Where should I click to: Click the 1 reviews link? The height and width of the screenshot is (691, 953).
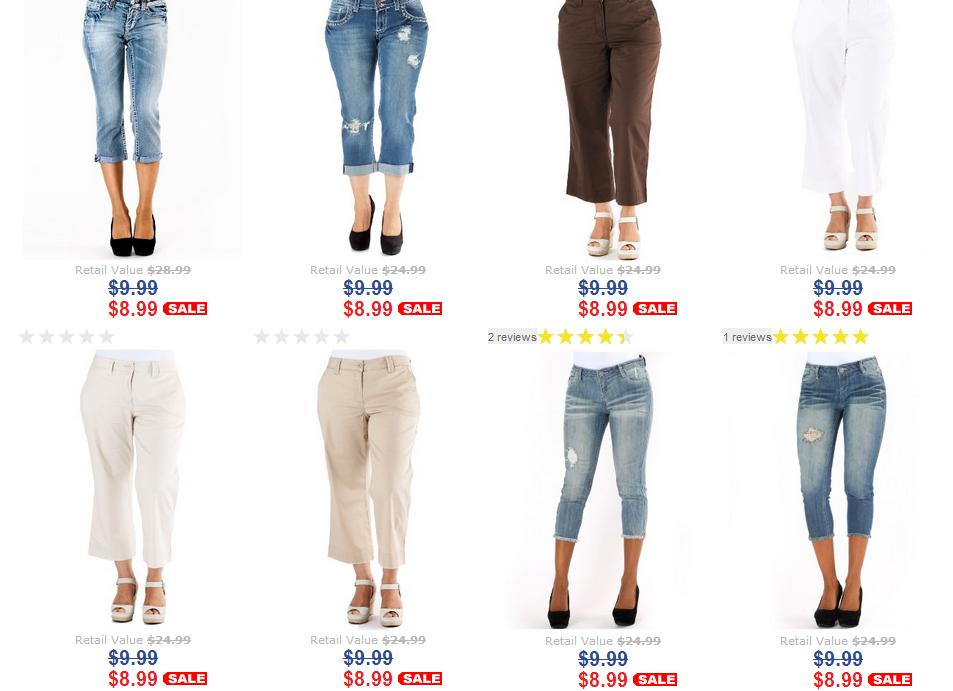[747, 337]
